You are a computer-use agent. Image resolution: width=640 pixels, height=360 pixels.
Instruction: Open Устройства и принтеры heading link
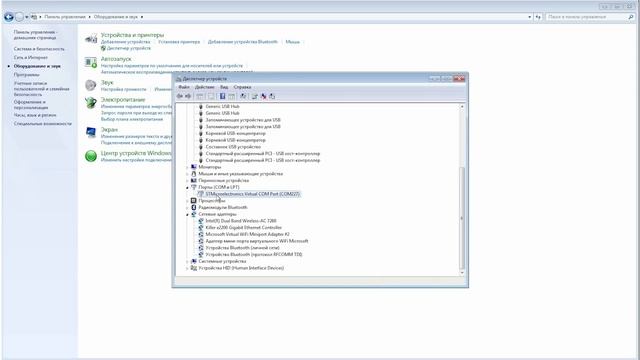132,35
